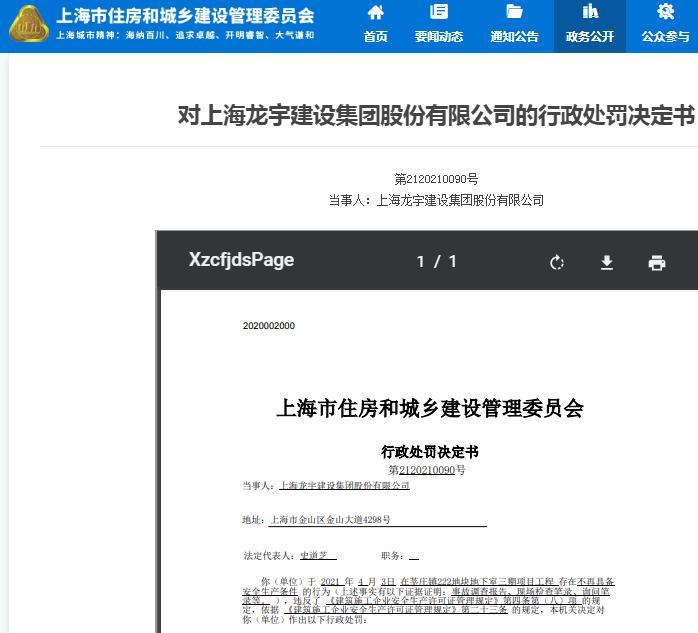
Task: Open the 首页 home icon
Action: point(376,12)
